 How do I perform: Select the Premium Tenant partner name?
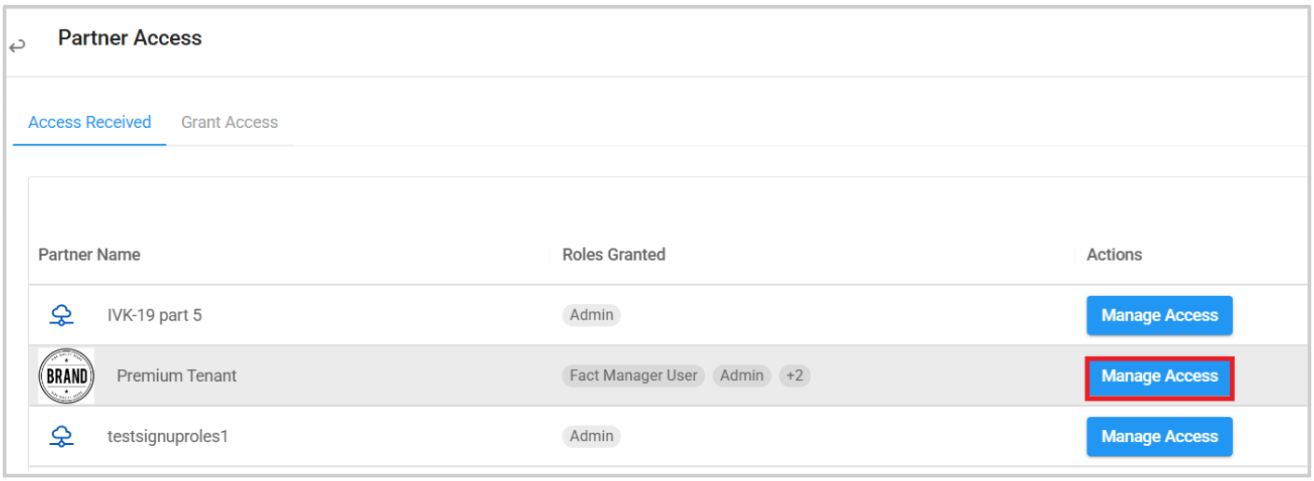pos(177,376)
